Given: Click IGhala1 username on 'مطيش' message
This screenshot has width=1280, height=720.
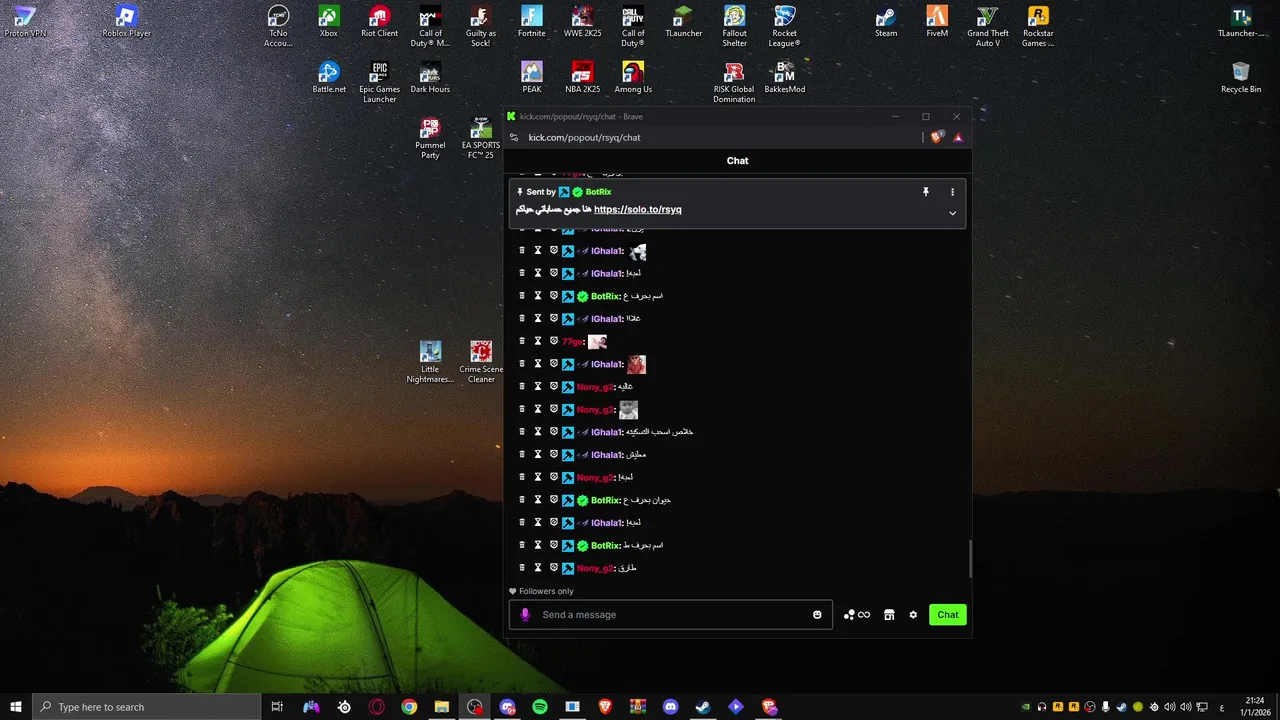Looking at the screenshot, I should [x=607, y=455].
